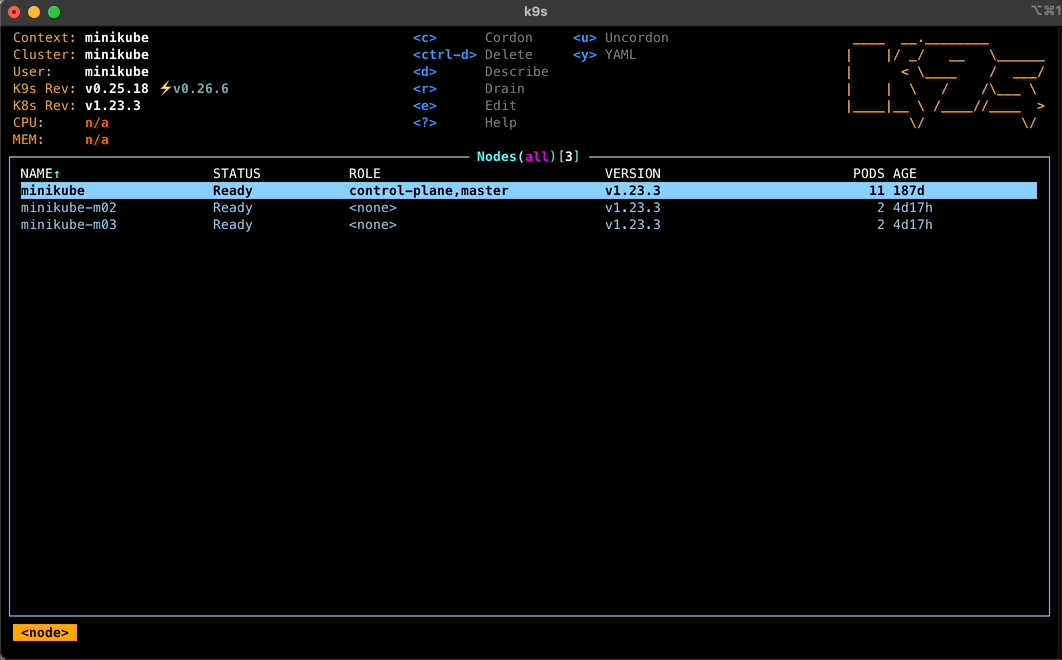Minimize the k9s terminal window
This screenshot has width=1062, height=660.
[34, 12]
